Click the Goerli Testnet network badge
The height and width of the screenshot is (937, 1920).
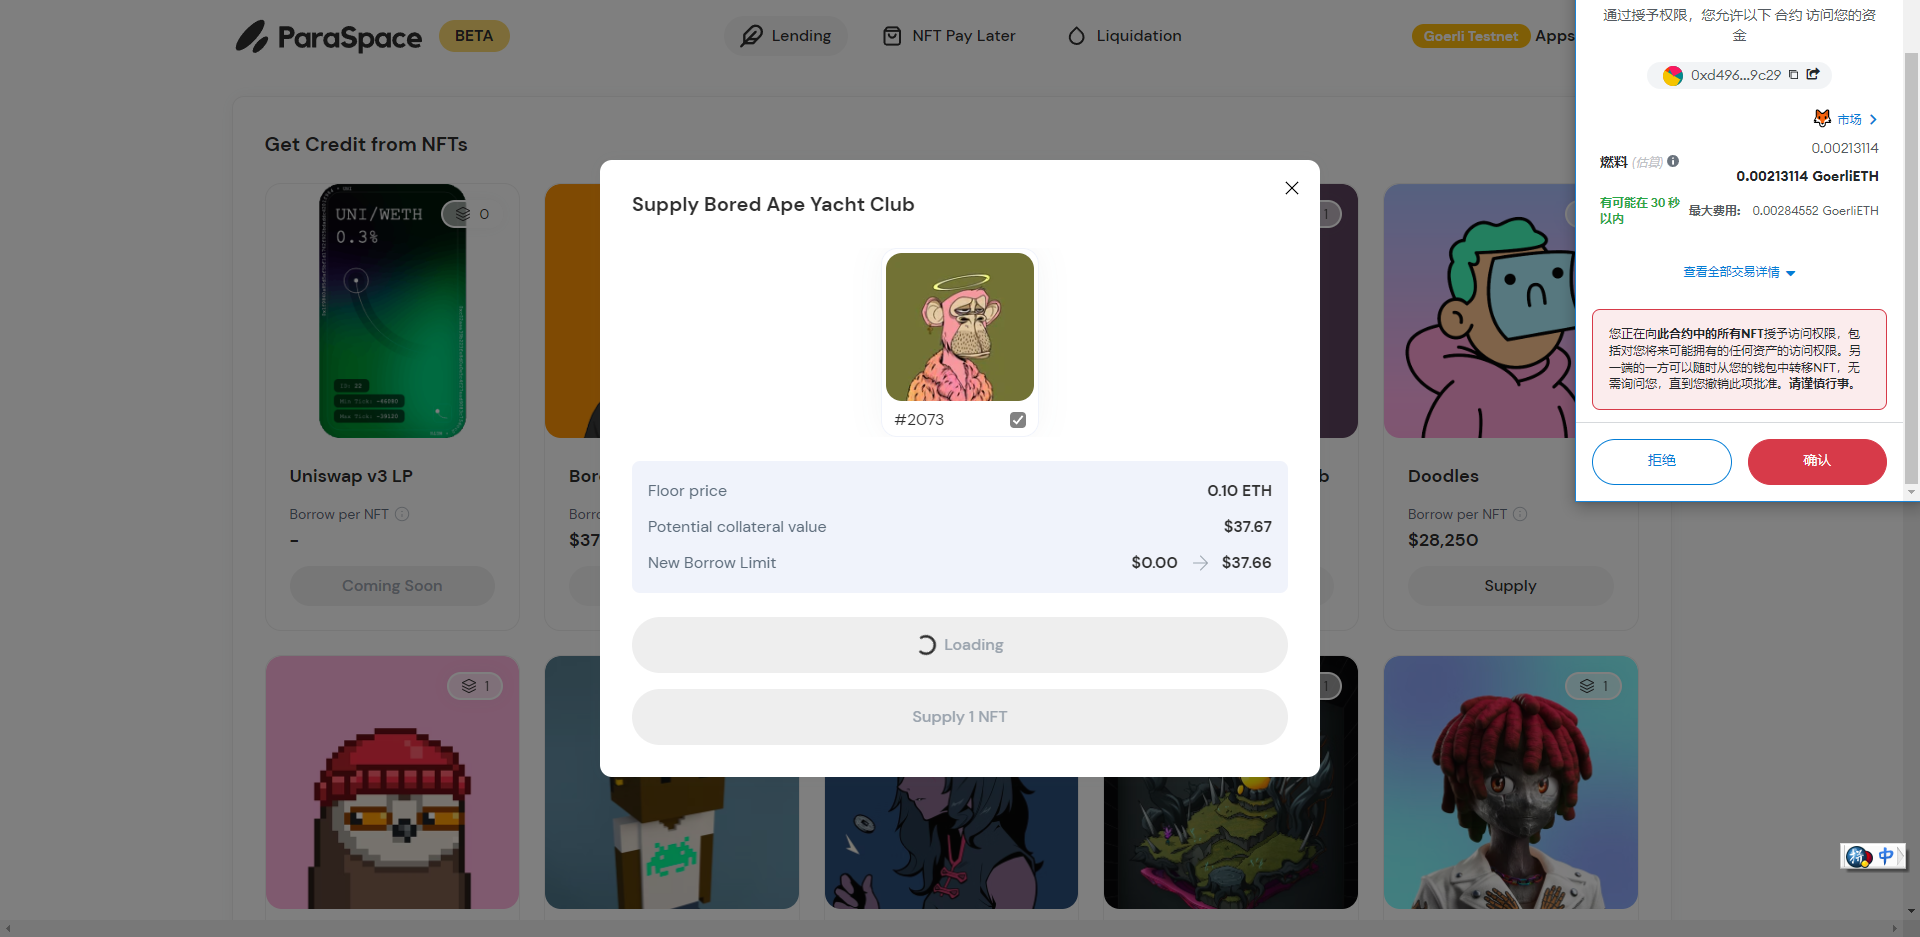coord(1471,36)
